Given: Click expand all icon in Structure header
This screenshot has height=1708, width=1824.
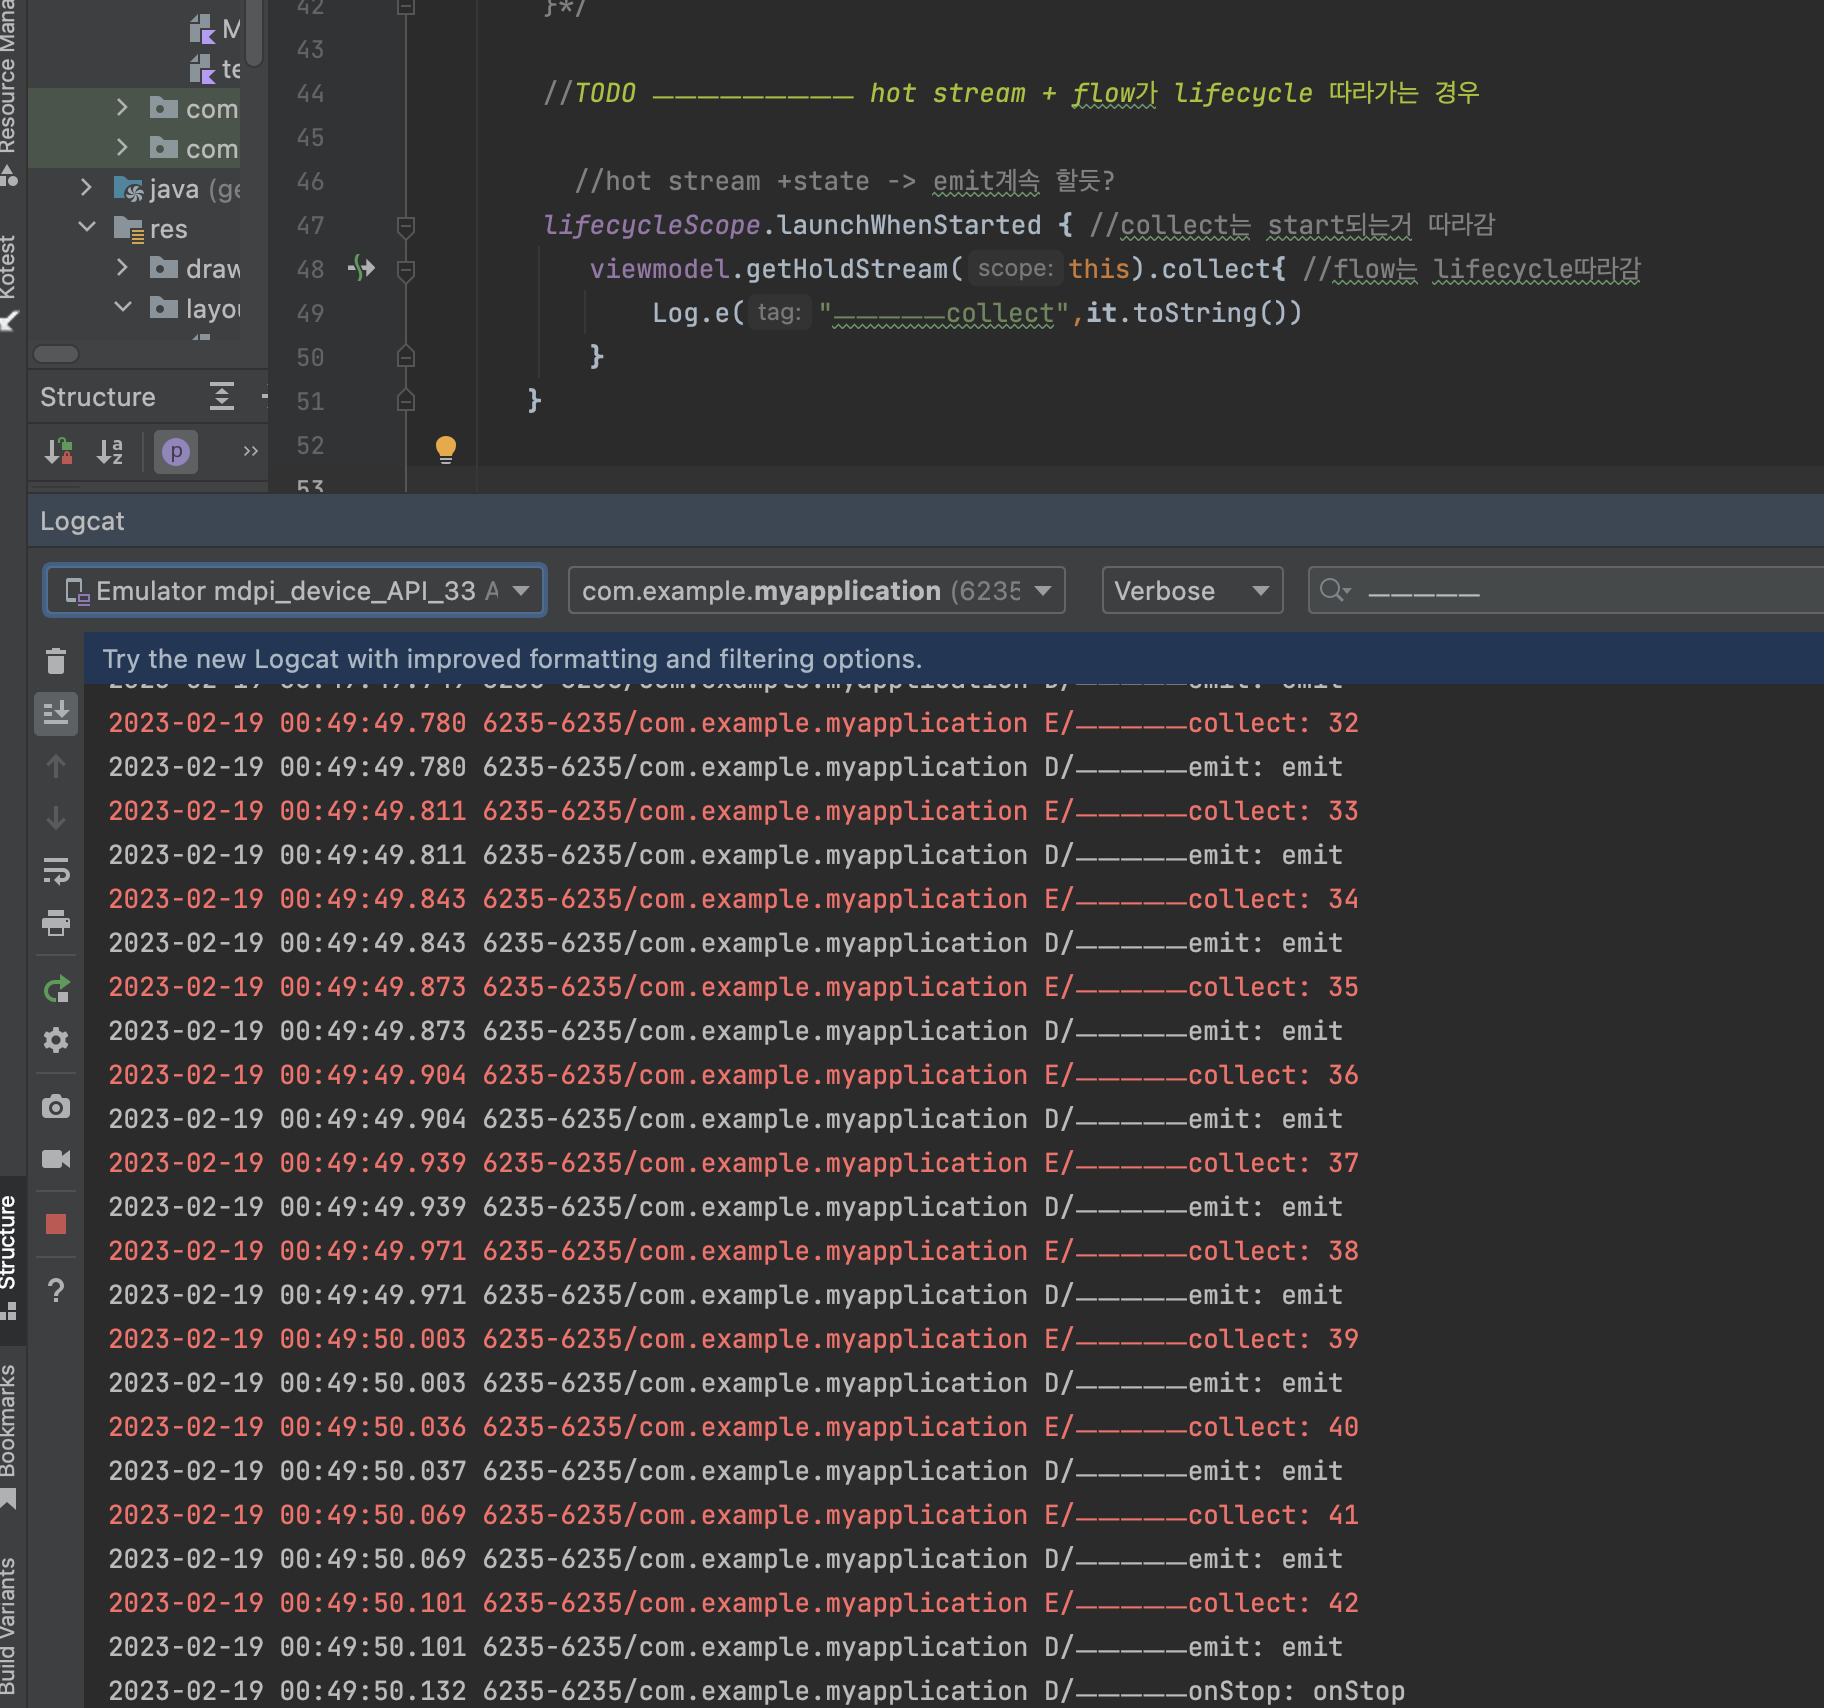Looking at the screenshot, I should [222, 397].
